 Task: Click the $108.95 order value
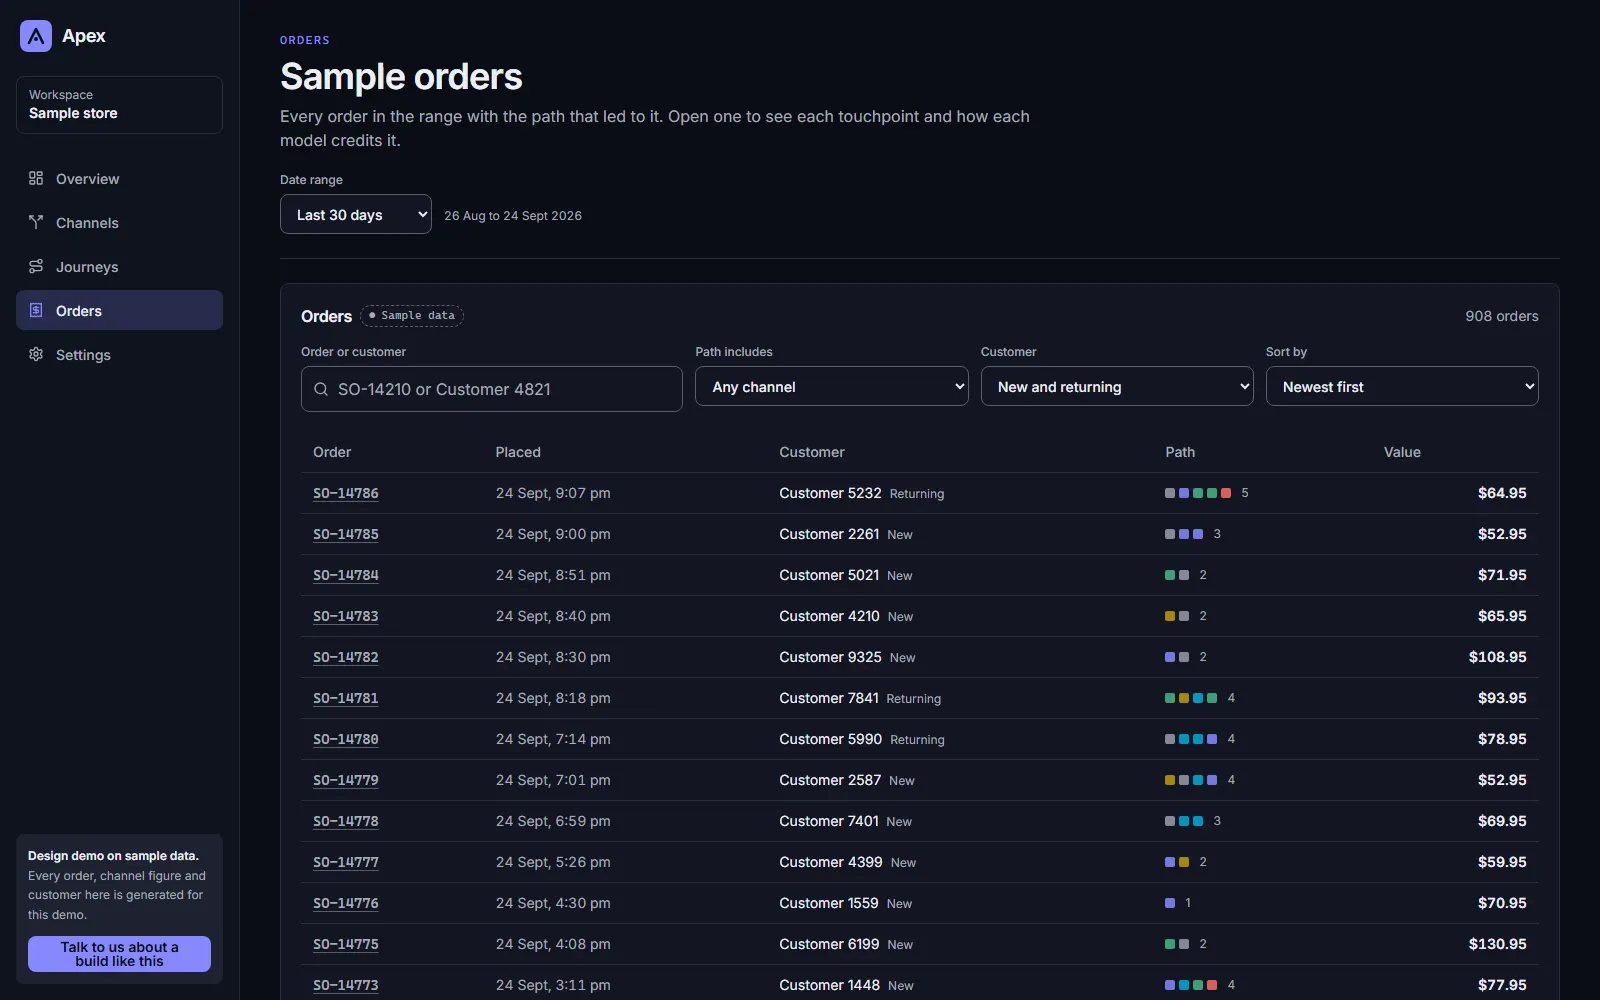pos(1497,657)
